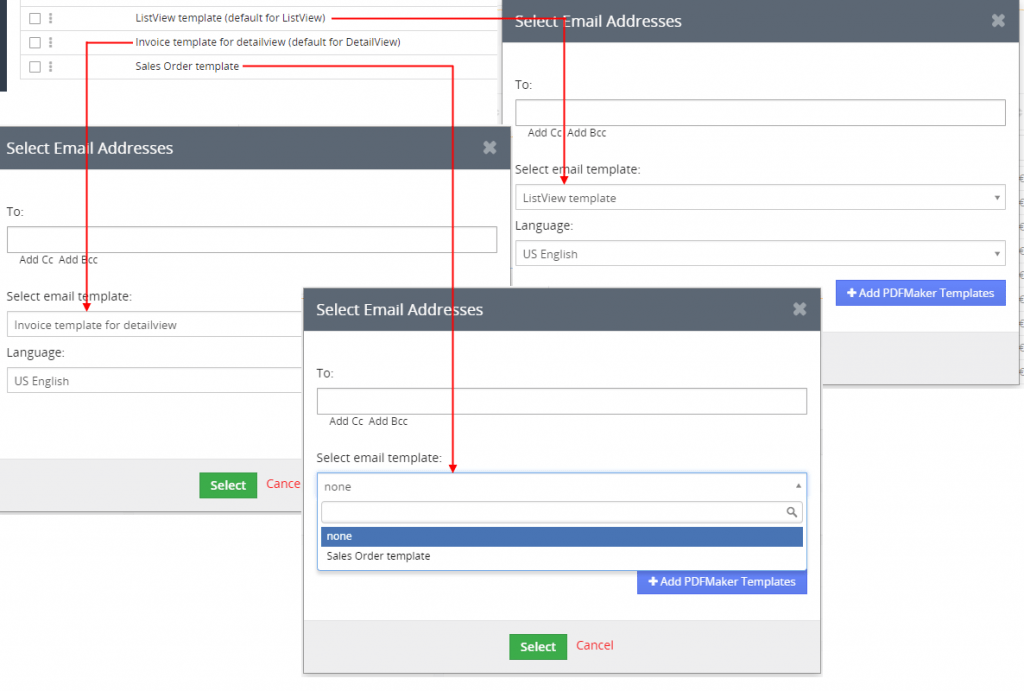Close the left Select Email Addresses dialog
The image size is (1024, 691).
[489, 147]
